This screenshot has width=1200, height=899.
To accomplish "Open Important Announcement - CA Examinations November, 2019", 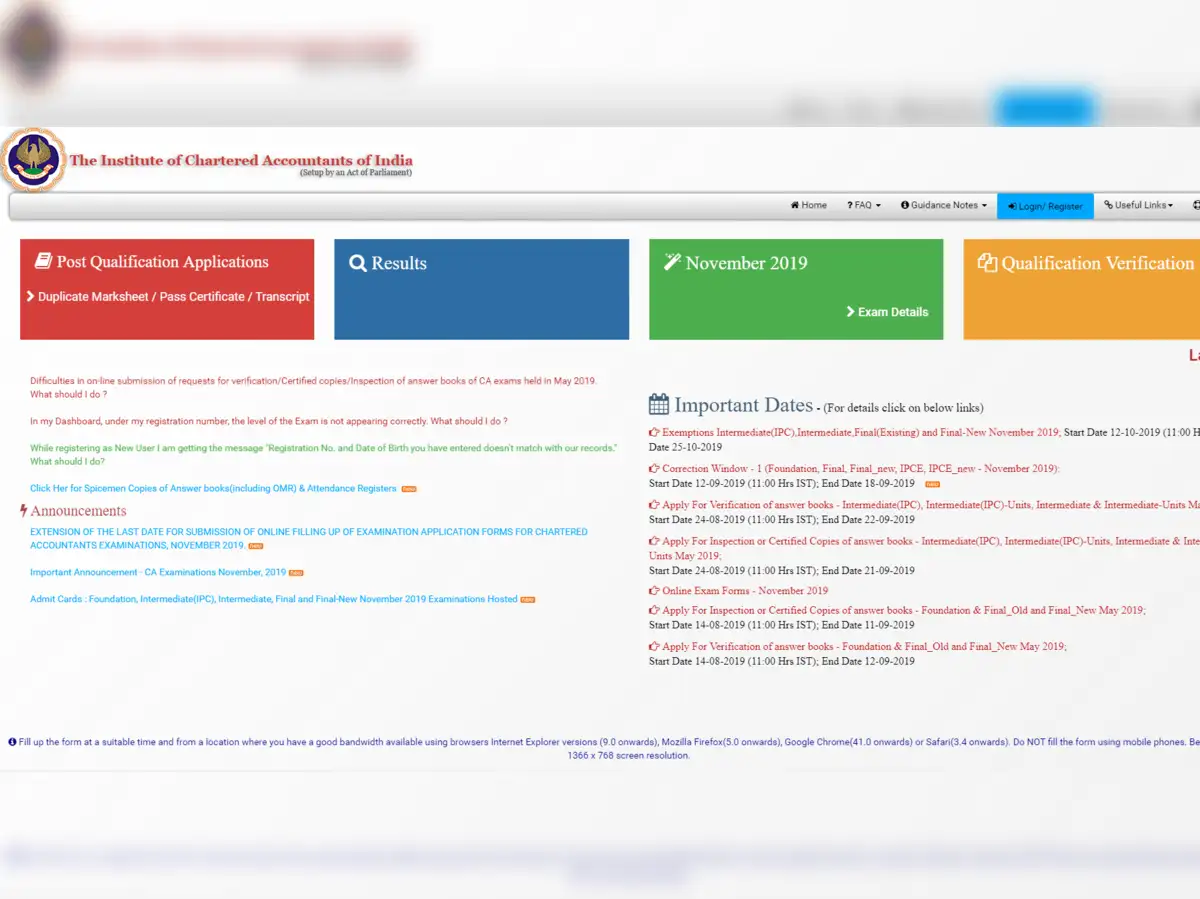I will pyautogui.click(x=158, y=573).
